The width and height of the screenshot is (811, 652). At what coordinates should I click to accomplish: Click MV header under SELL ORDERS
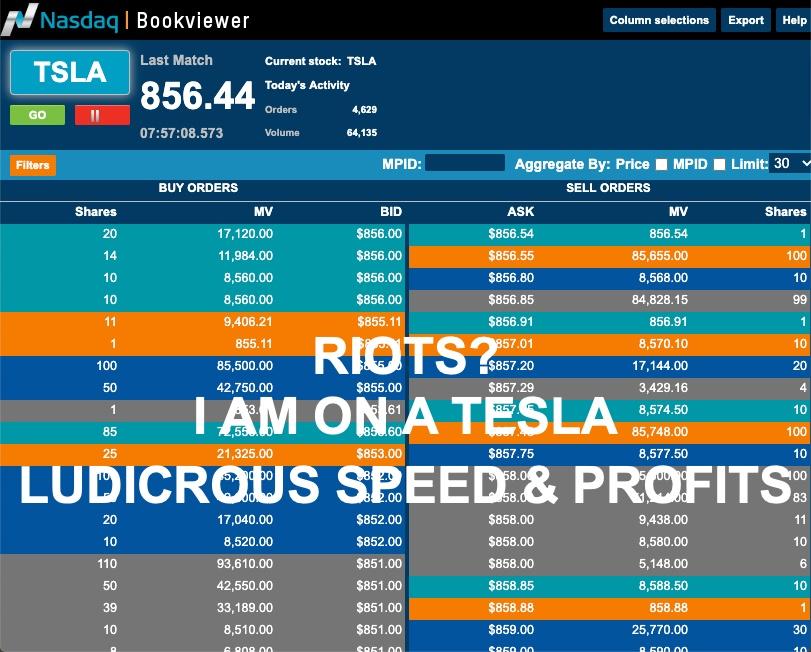(678, 211)
